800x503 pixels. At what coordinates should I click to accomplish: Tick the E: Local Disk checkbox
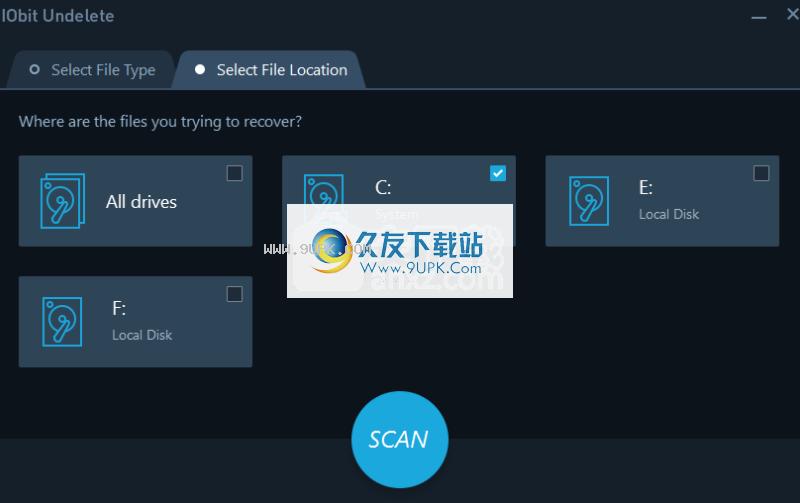pyautogui.click(x=761, y=173)
